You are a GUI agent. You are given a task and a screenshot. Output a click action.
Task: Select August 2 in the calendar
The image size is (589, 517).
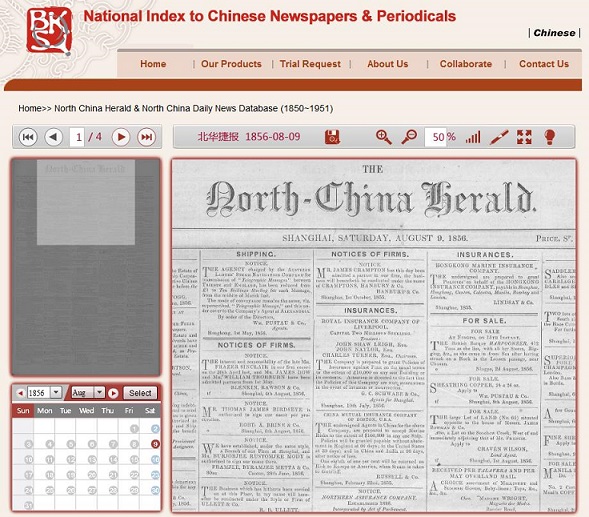point(155,429)
